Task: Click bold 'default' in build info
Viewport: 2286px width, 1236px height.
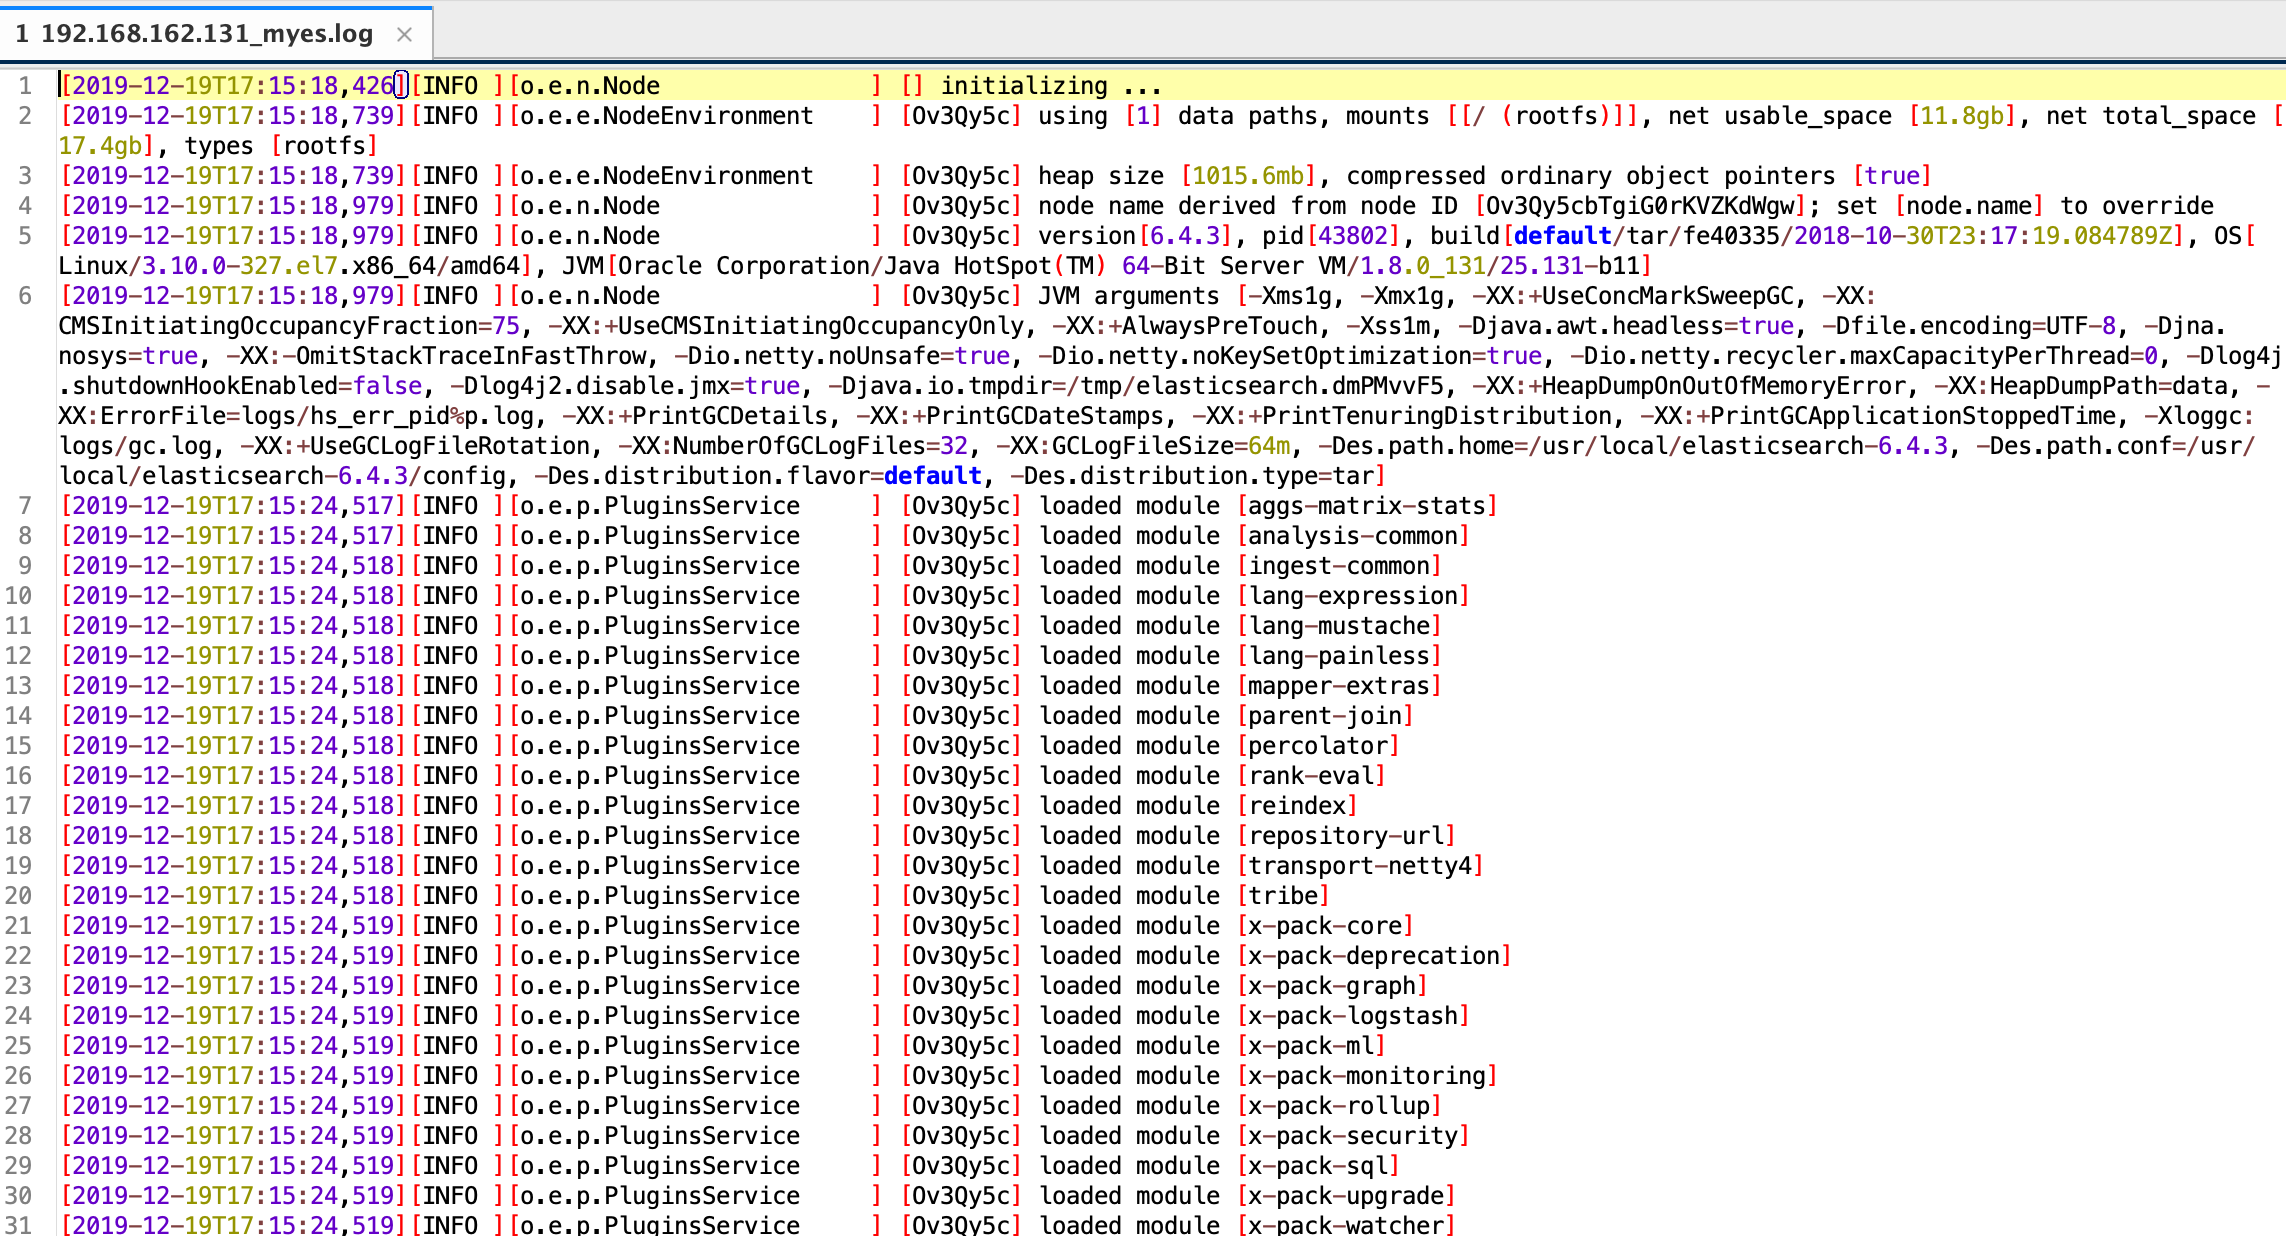Action: [1562, 235]
